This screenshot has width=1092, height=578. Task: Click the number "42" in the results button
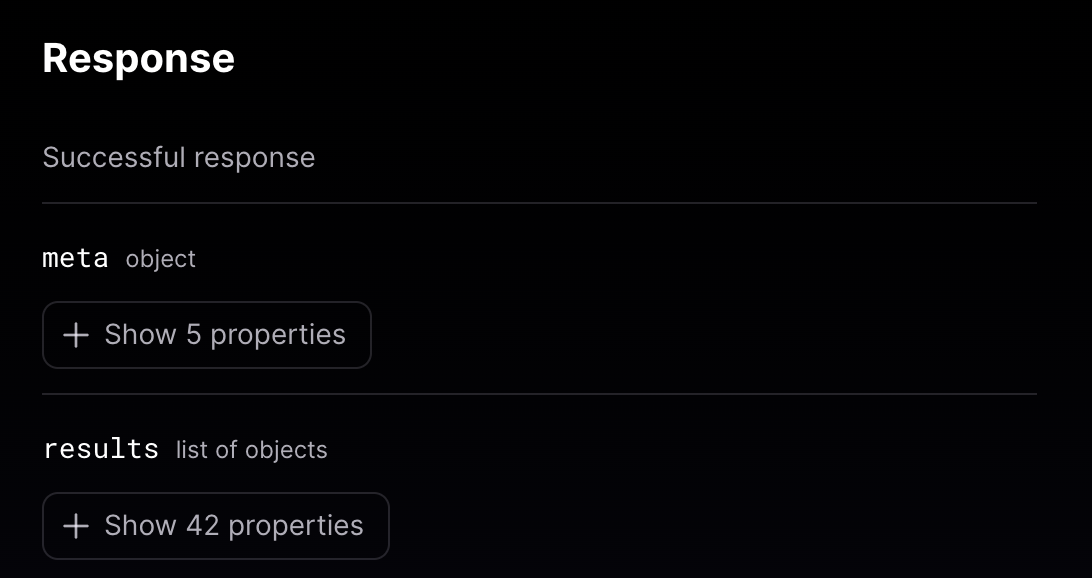[202, 526]
